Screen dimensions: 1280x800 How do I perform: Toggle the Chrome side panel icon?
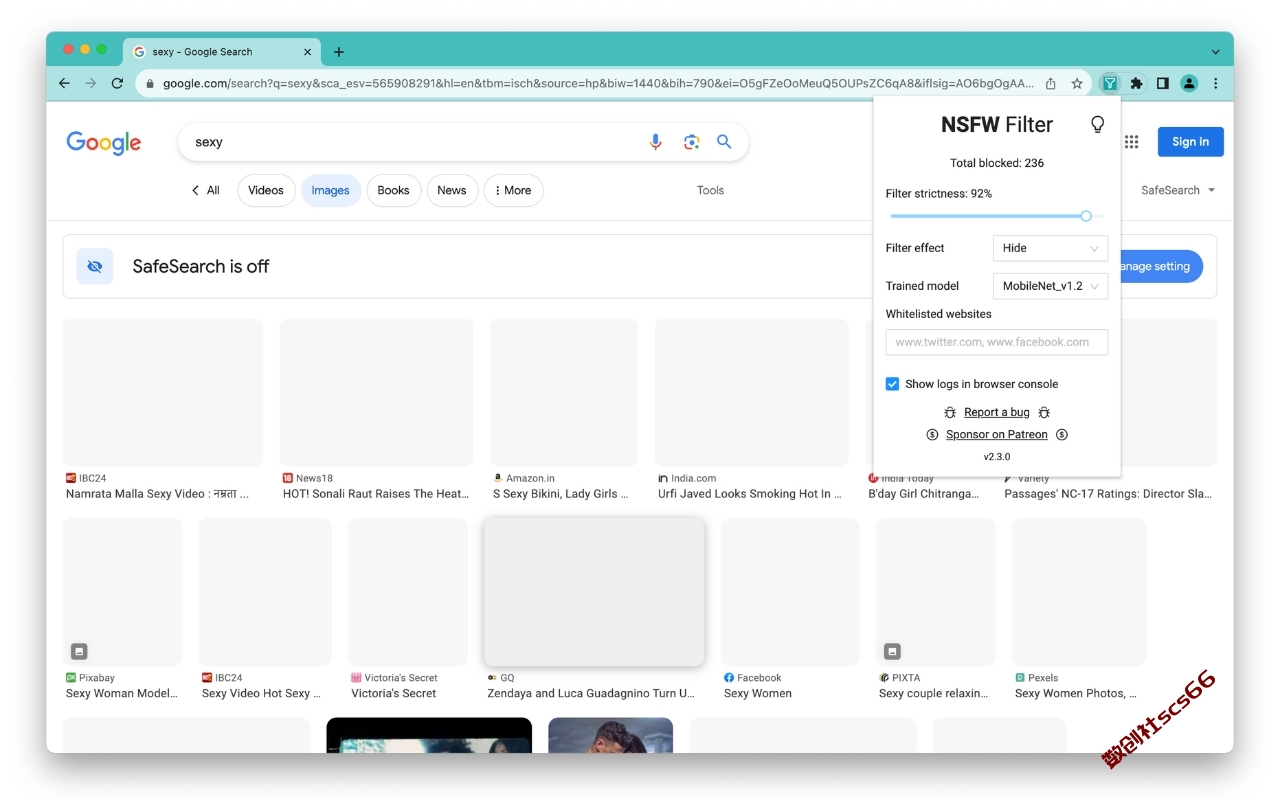1162,84
